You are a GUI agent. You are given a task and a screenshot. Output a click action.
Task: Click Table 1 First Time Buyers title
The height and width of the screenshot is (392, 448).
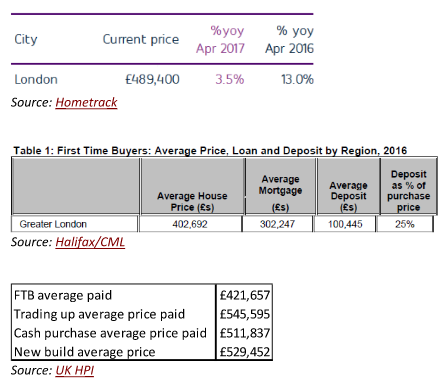point(210,151)
